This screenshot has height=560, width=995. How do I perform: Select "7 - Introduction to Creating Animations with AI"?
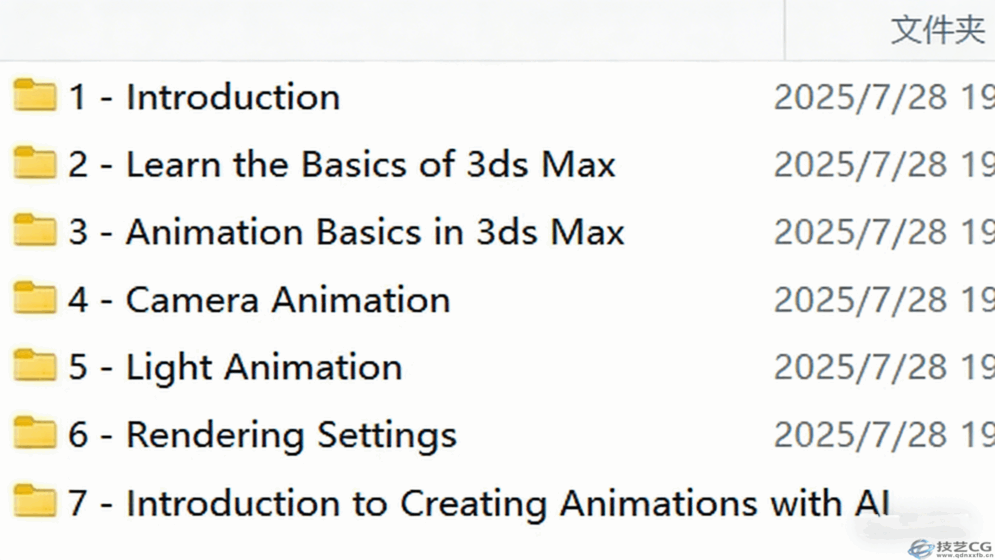[x=478, y=502]
